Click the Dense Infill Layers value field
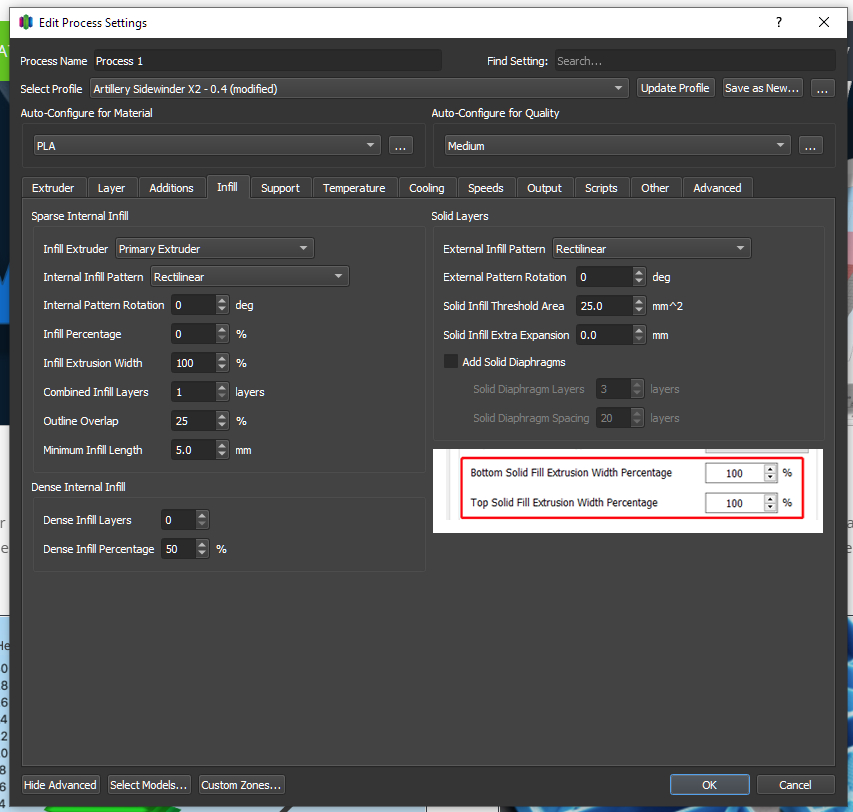 pos(178,520)
